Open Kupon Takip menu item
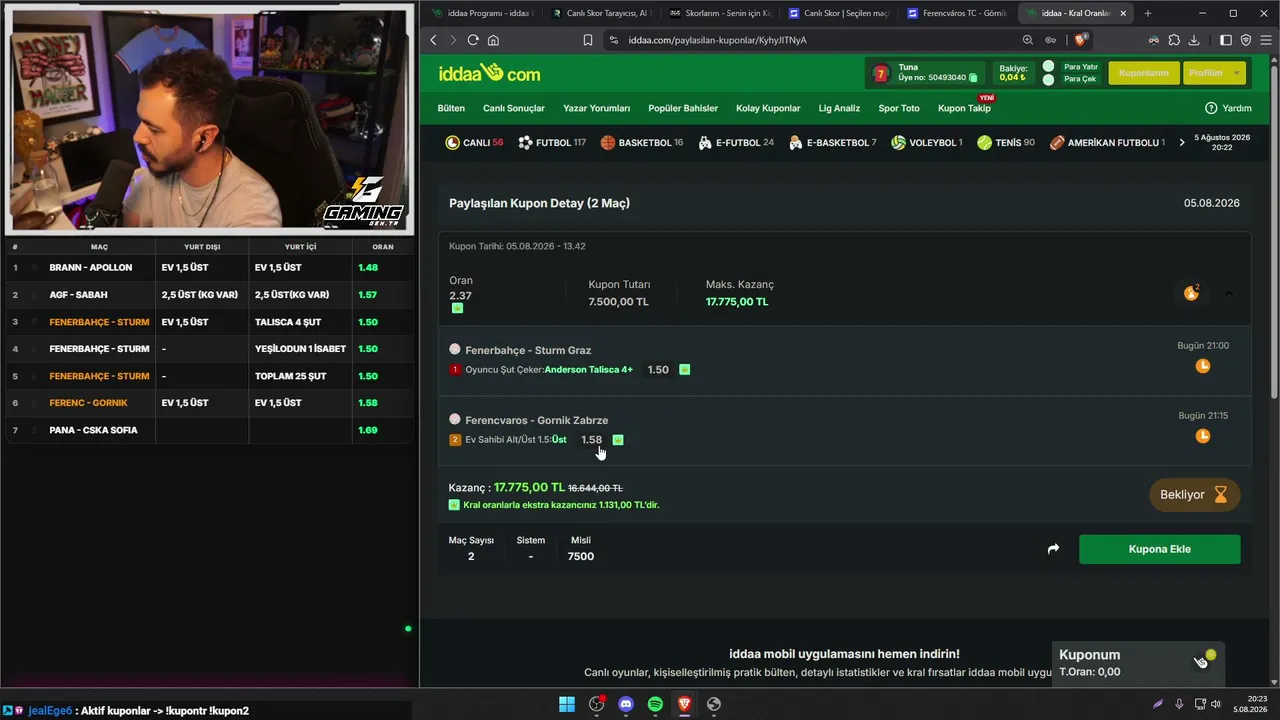 coord(964,108)
